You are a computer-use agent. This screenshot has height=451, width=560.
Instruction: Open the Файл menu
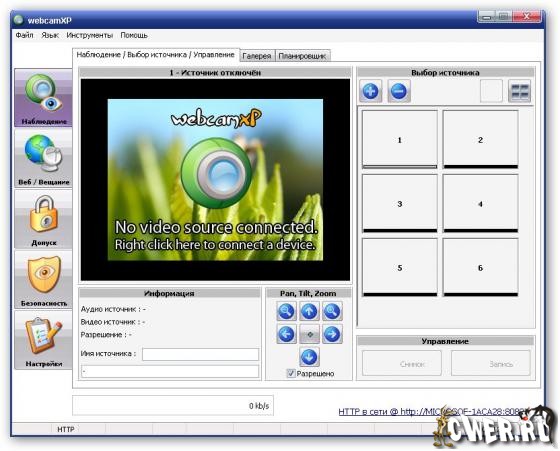click(24, 35)
